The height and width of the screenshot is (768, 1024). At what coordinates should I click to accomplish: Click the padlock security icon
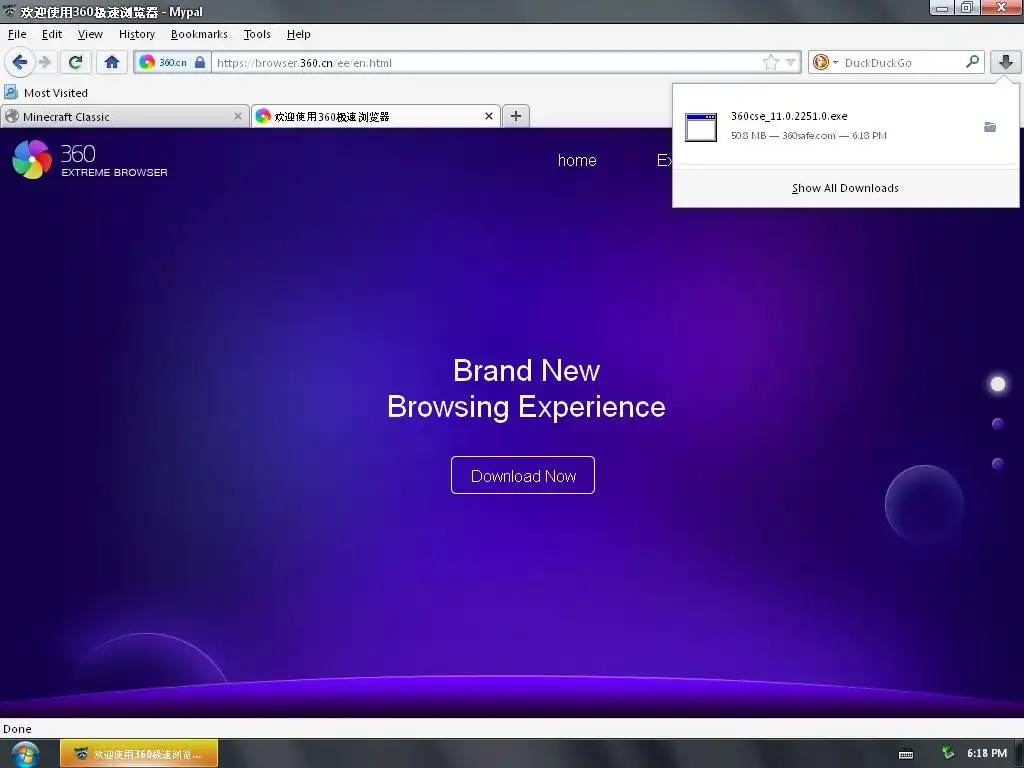pyautogui.click(x=200, y=63)
